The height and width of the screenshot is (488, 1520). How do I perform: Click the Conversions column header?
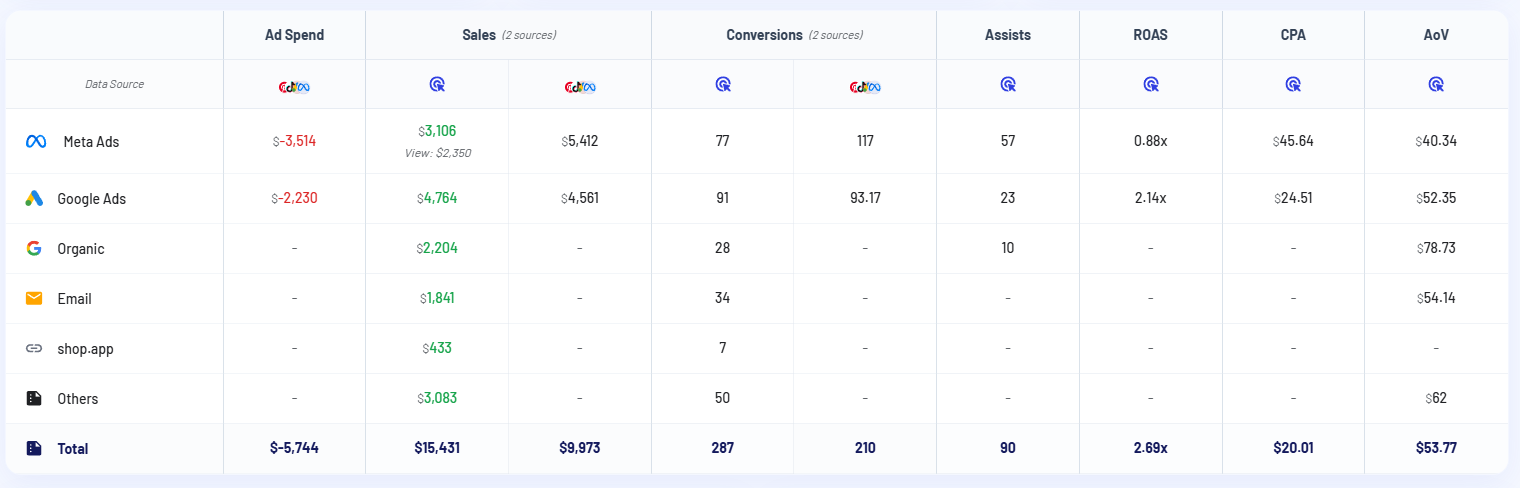(764, 35)
